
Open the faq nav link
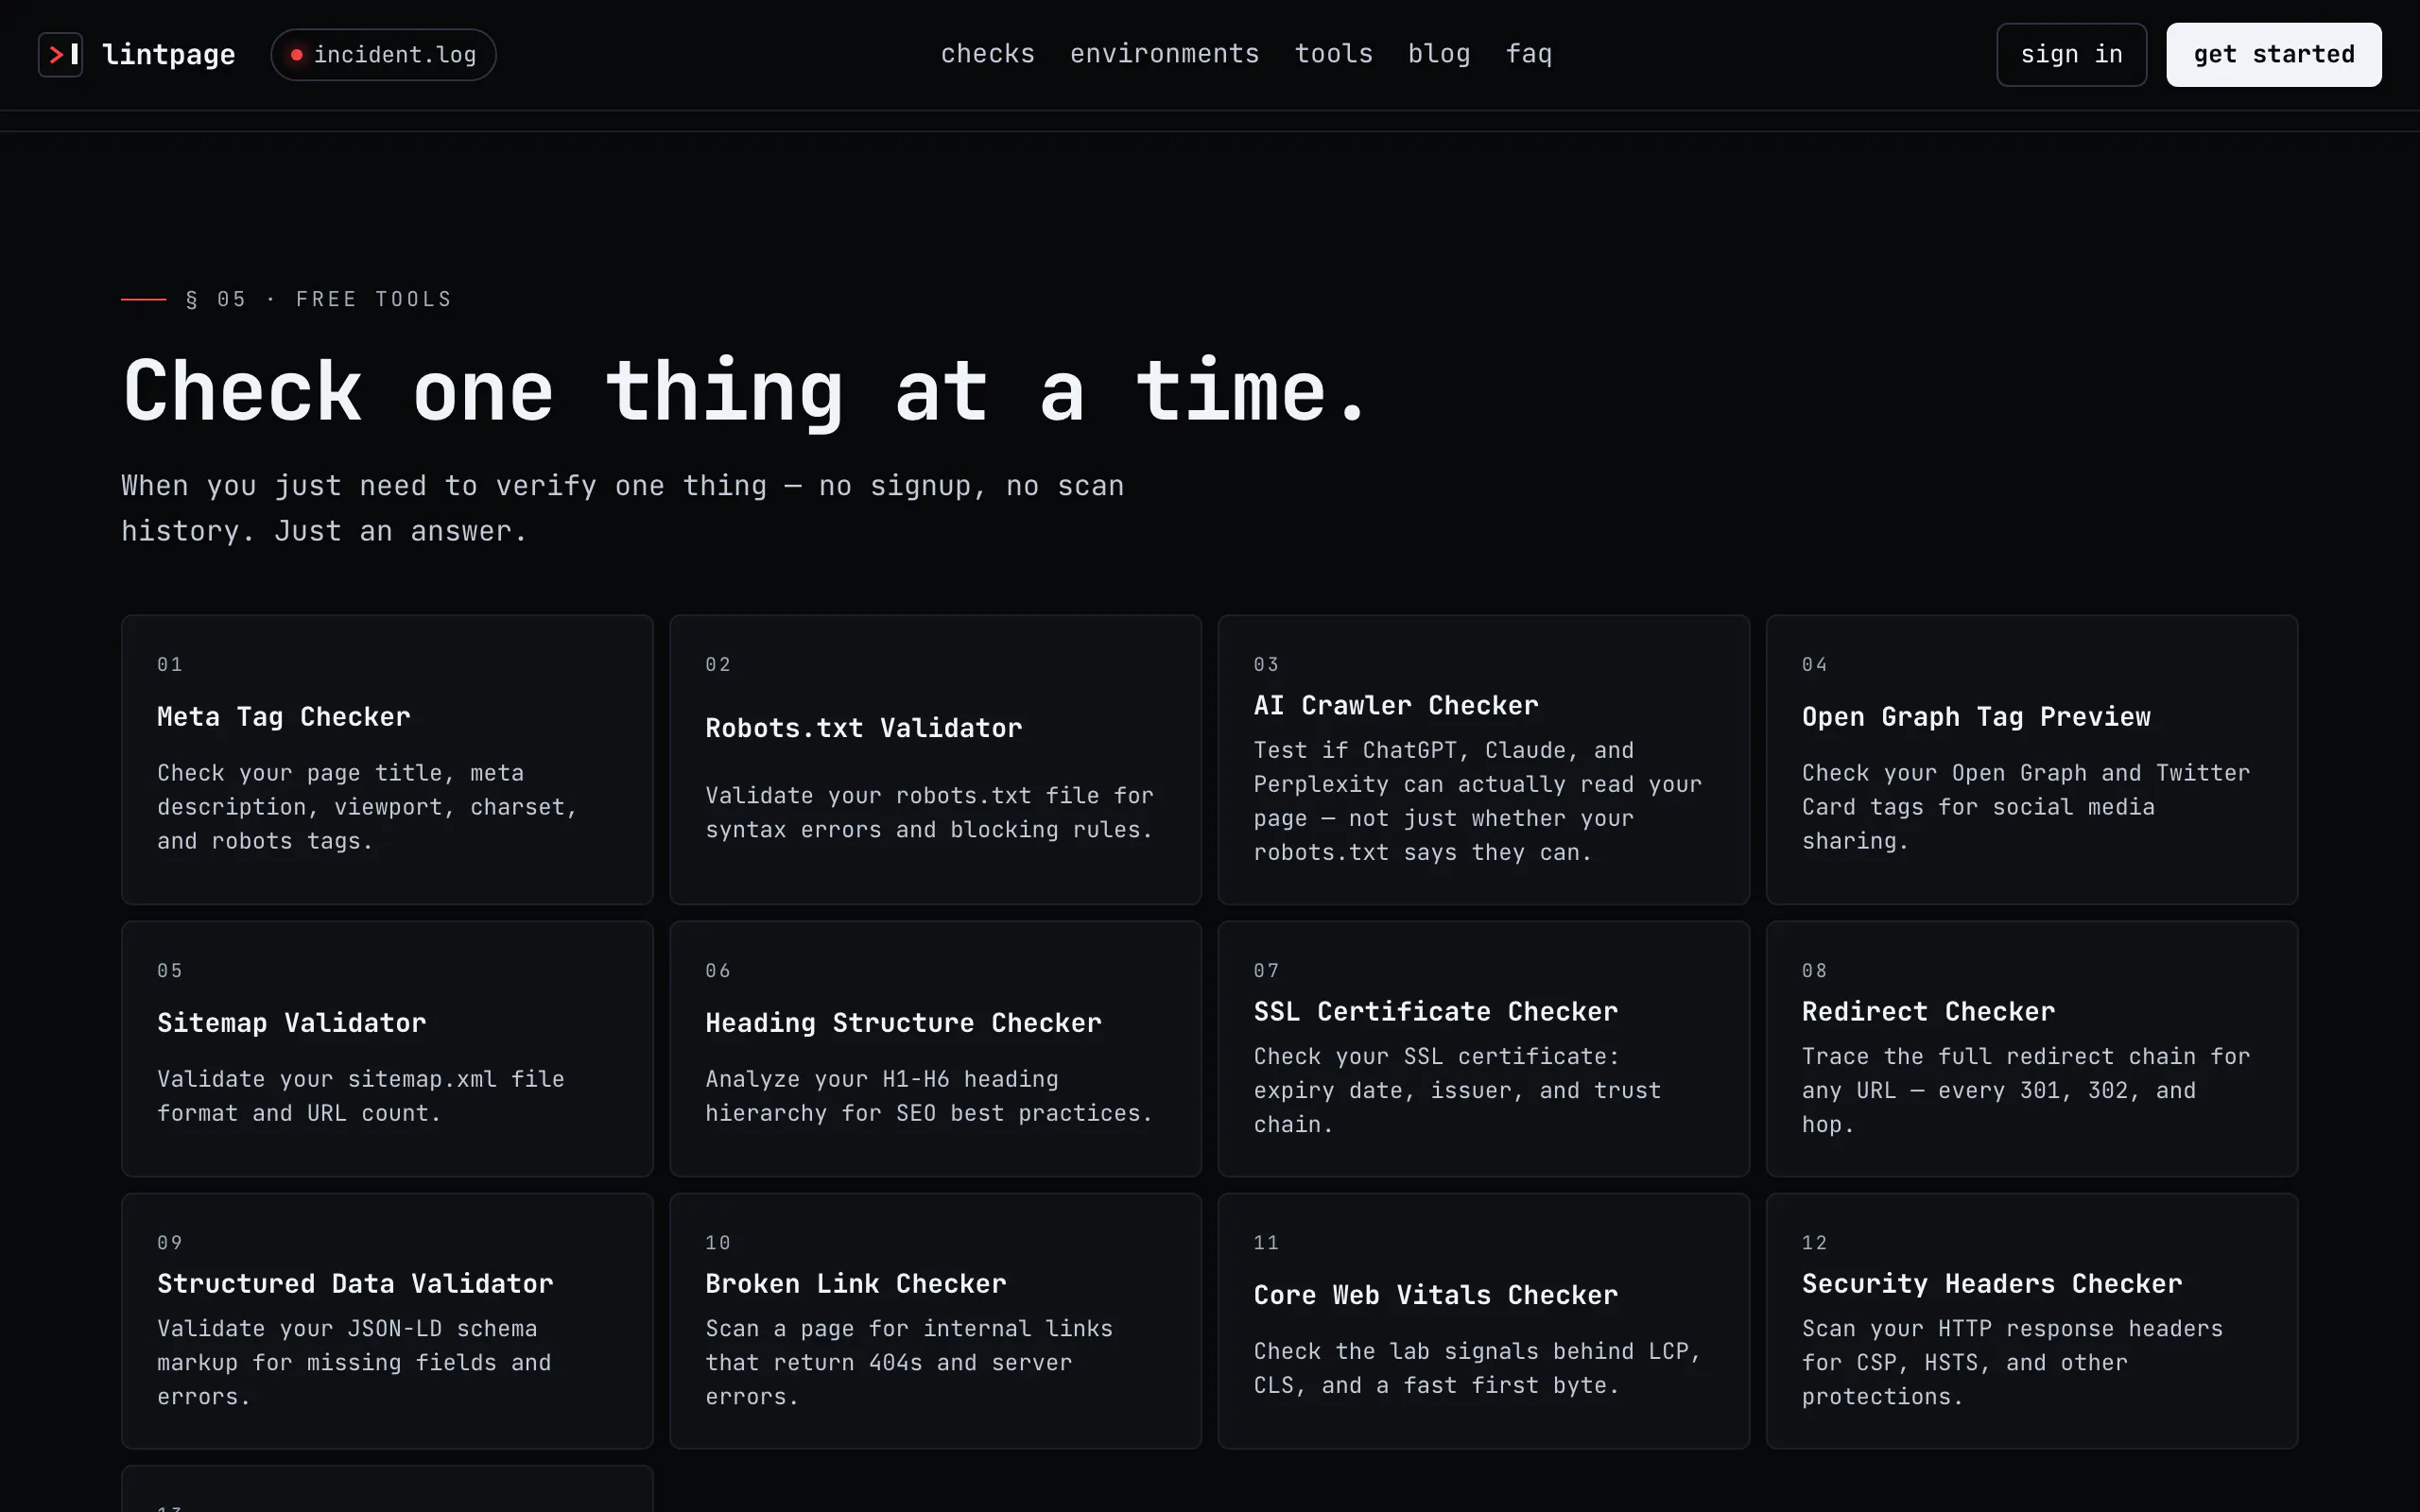pos(1529,54)
